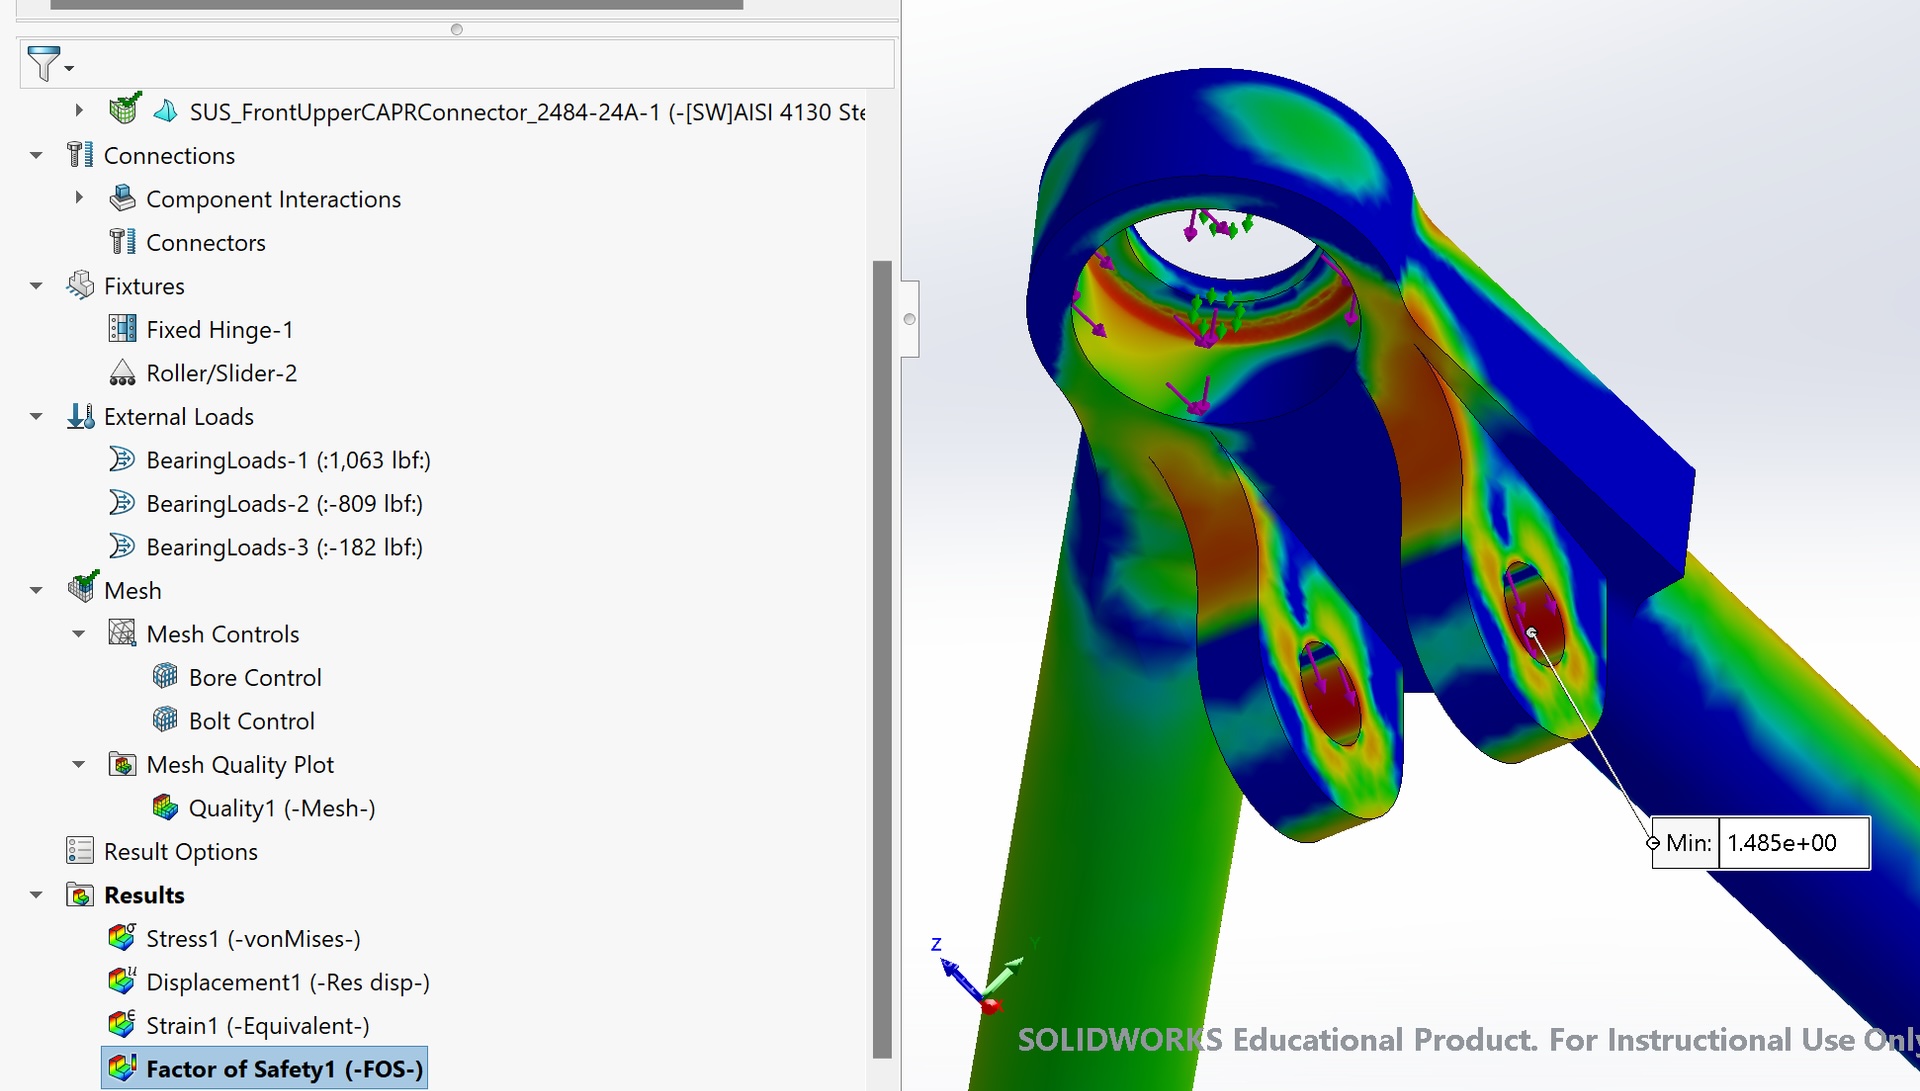Click the Min value field showing 1.485e+00
This screenshot has width=1920, height=1091.
point(1793,843)
